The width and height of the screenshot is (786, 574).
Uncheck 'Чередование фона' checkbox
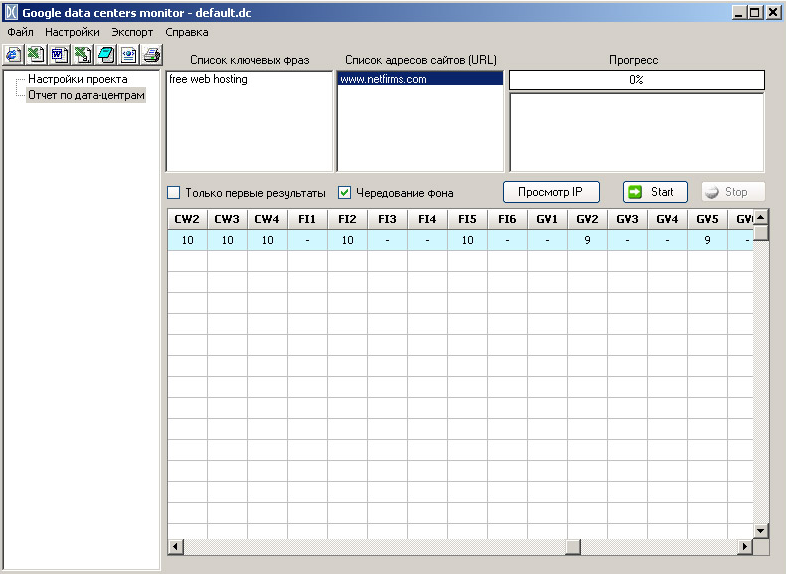344,193
